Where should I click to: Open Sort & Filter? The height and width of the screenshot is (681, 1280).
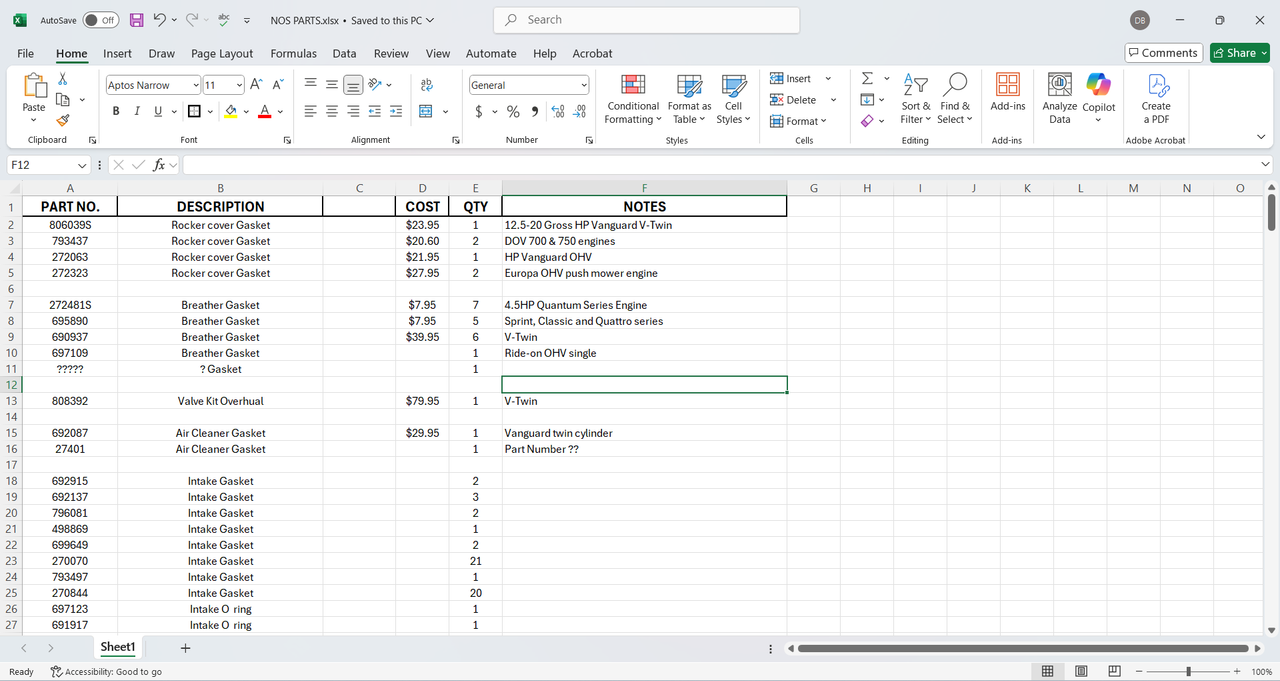(916, 99)
